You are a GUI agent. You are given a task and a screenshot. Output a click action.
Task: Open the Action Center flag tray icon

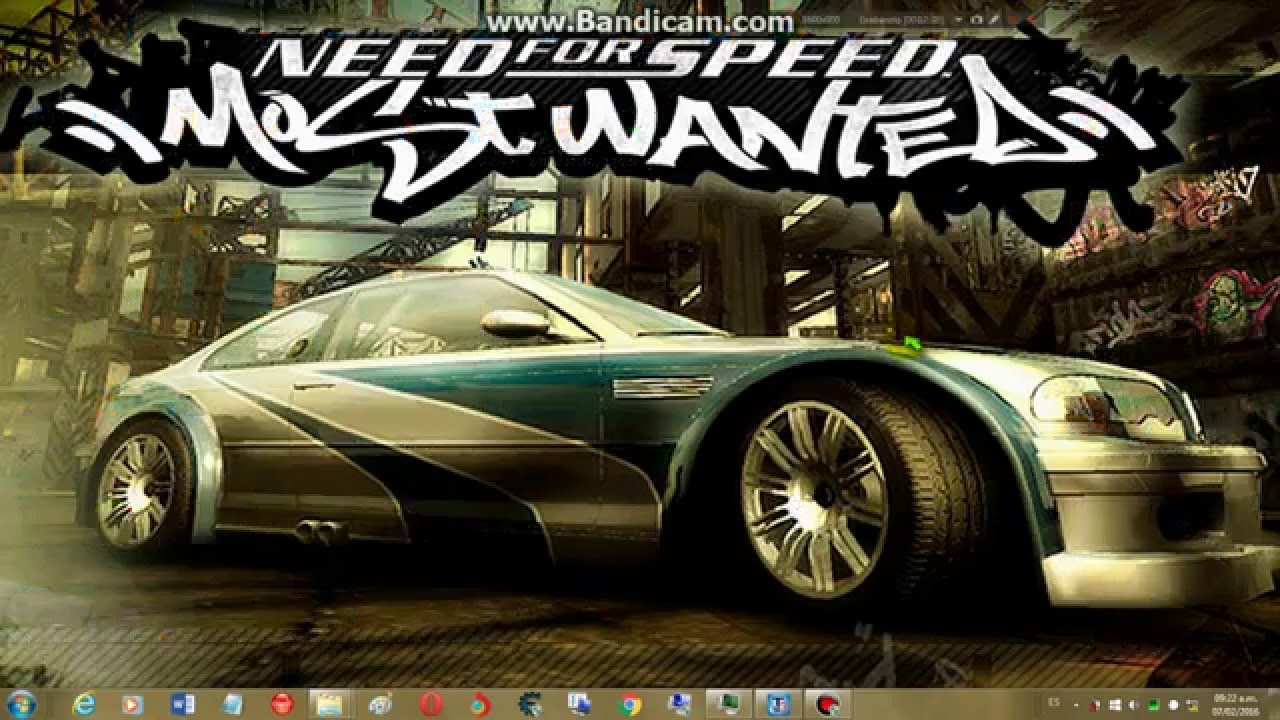point(1094,705)
